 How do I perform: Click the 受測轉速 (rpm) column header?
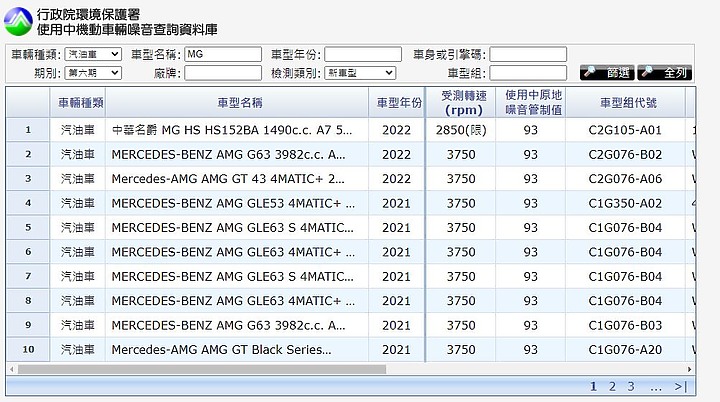tap(461, 102)
